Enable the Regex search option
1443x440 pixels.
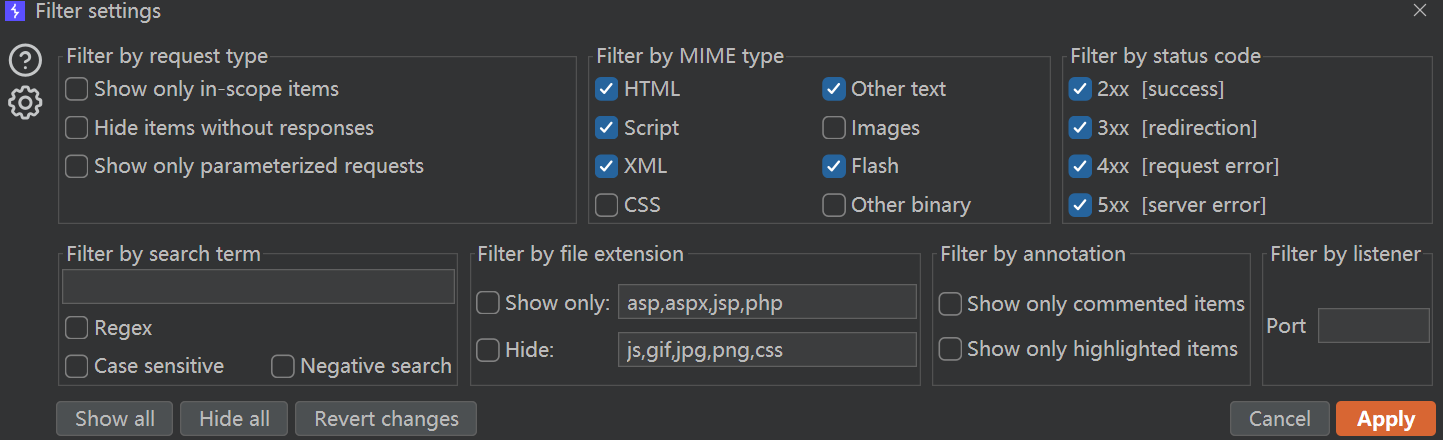(x=77, y=328)
